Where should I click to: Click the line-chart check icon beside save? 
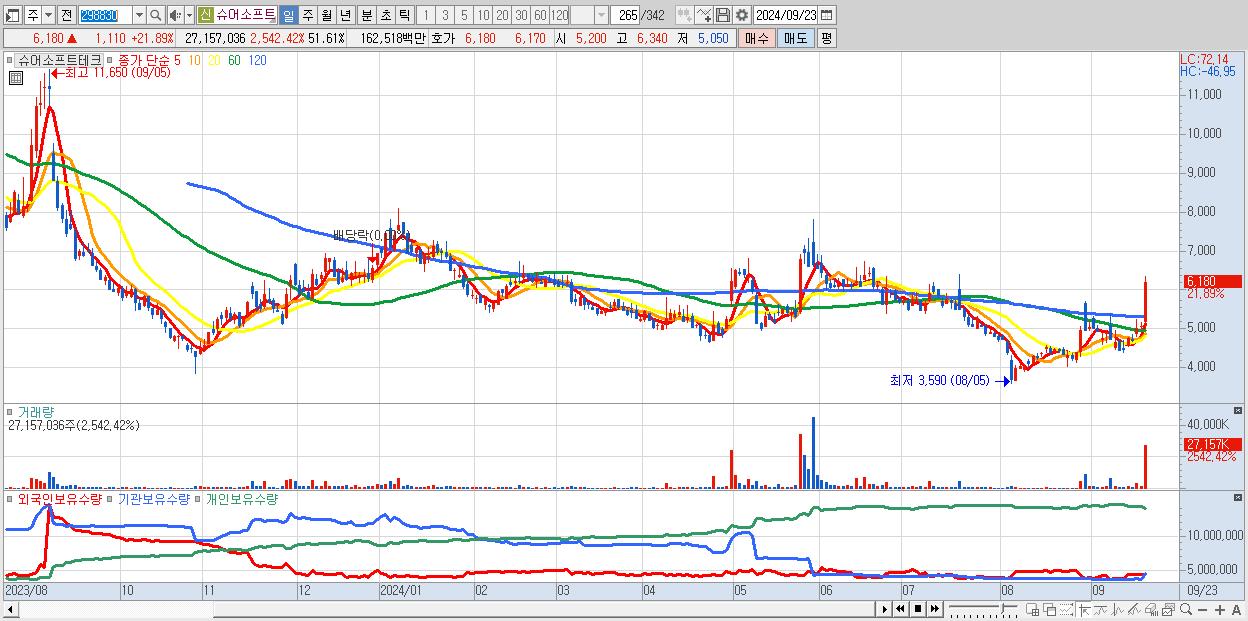pos(704,15)
